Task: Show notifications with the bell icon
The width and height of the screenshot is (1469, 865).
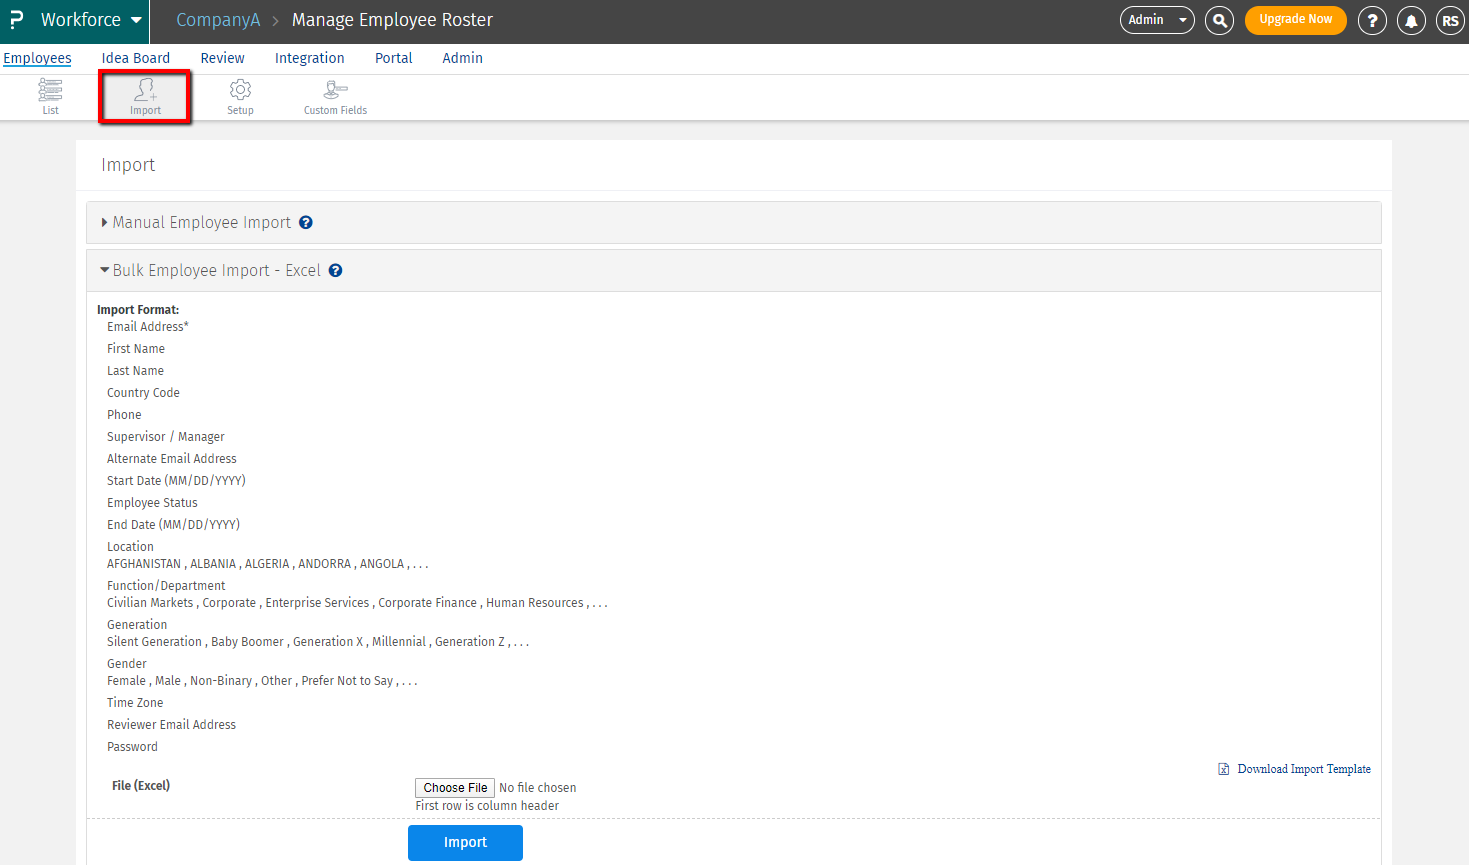Action: click(1411, 20)
